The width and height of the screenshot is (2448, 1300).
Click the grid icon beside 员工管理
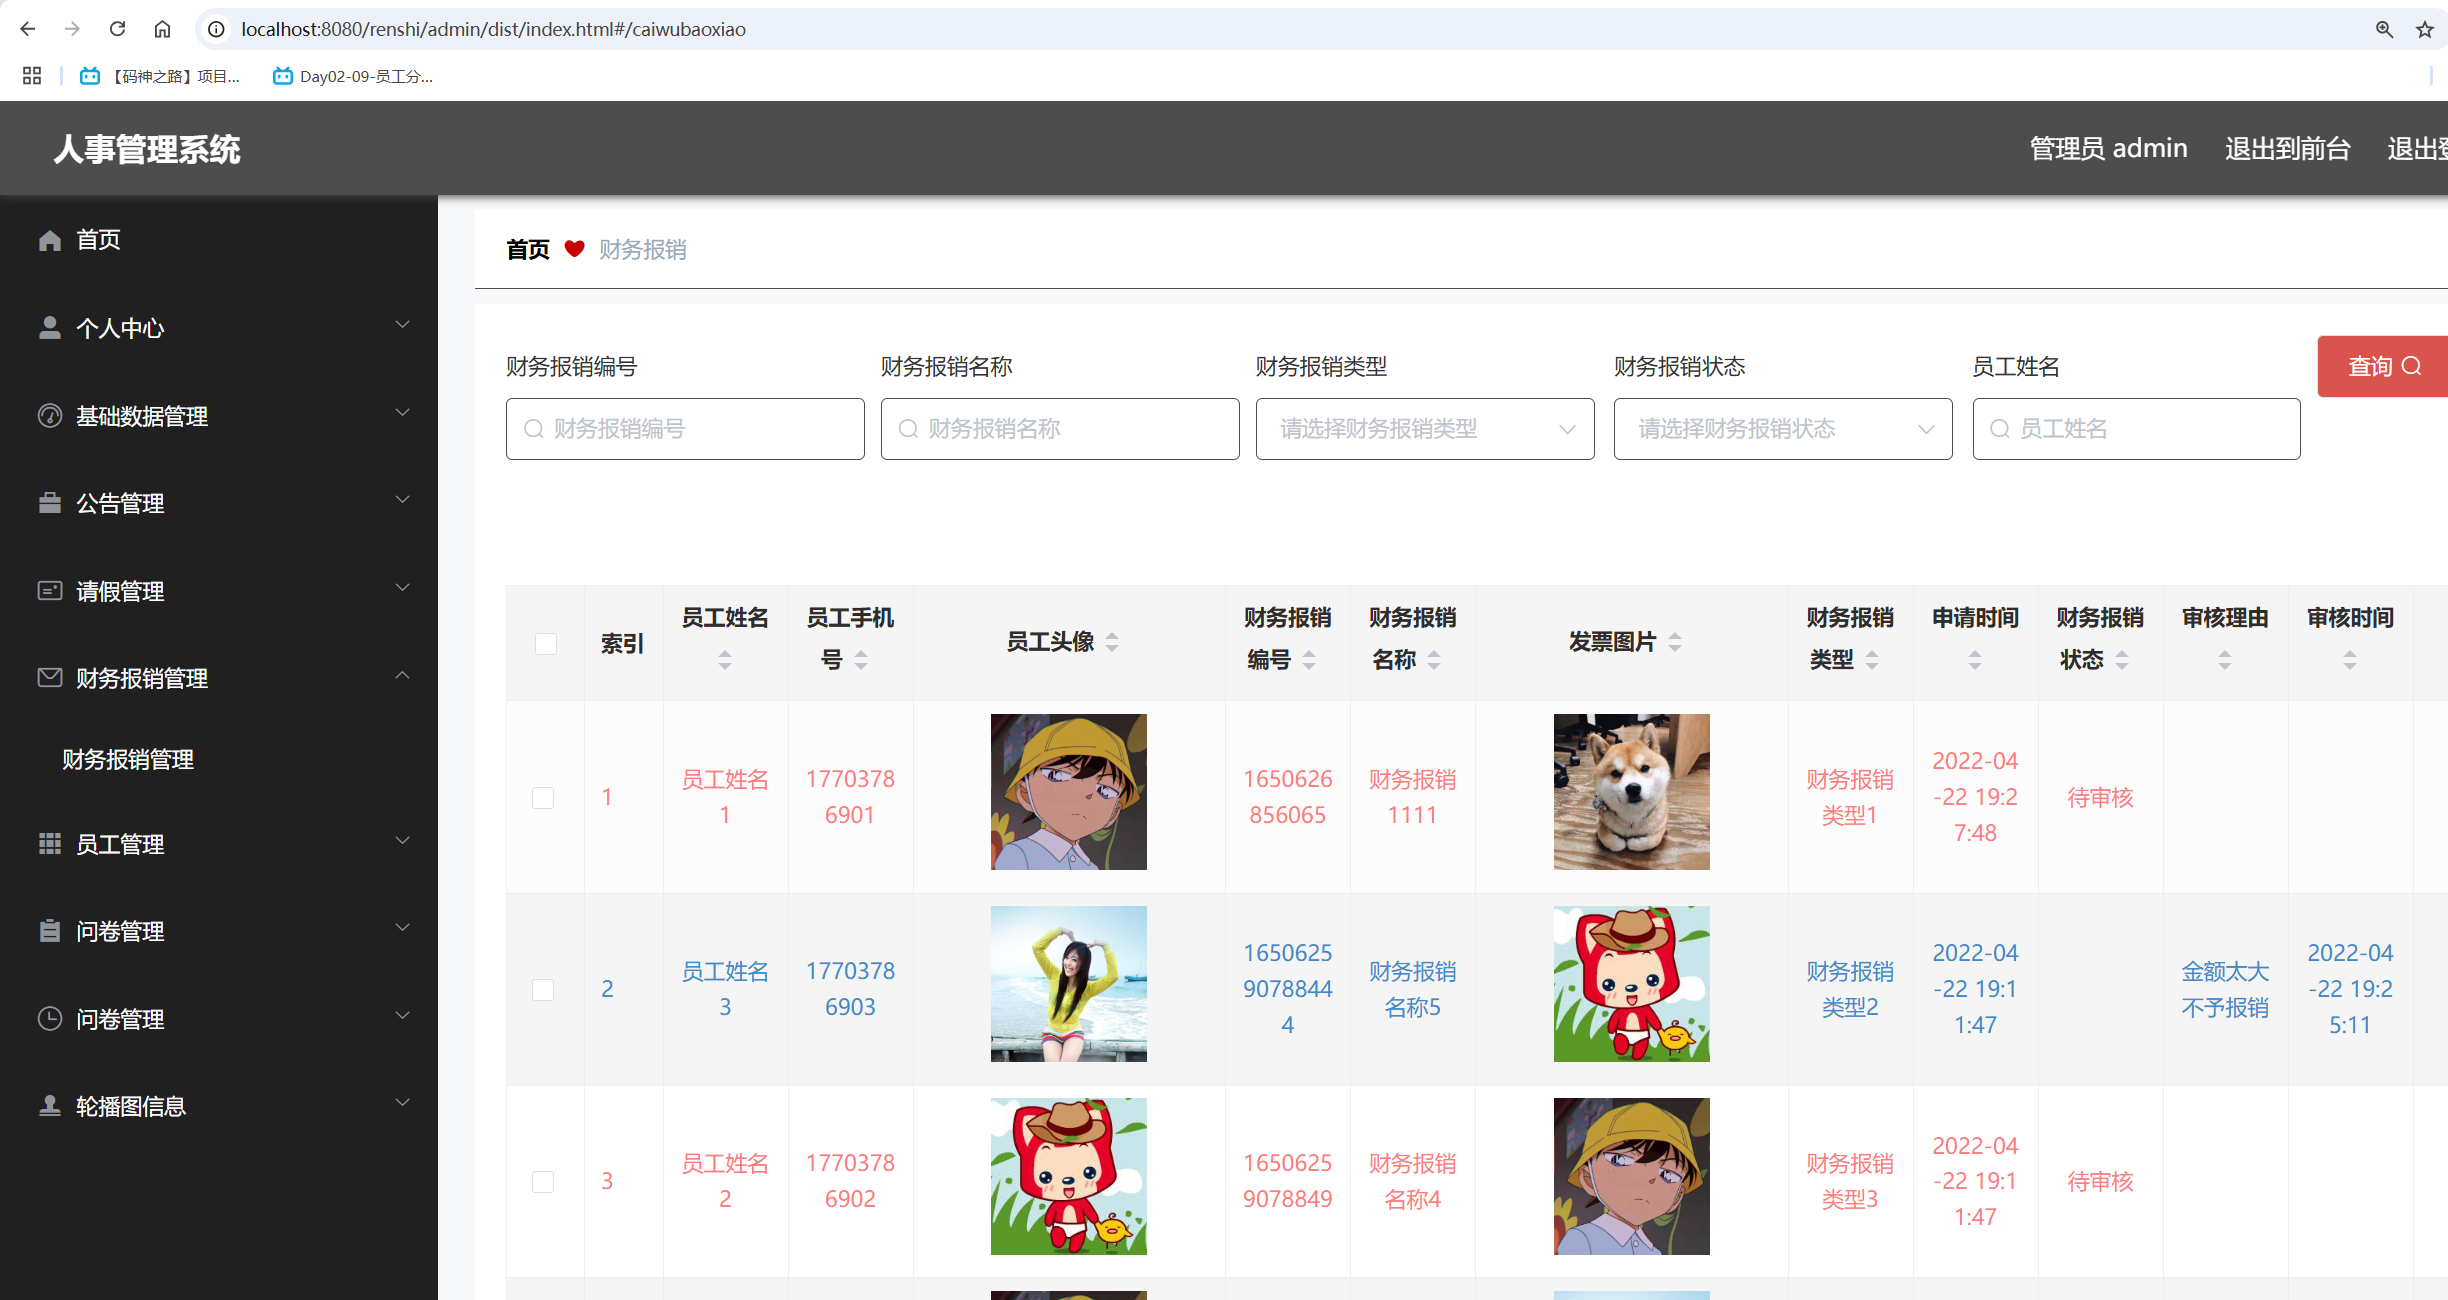pyautogui.click(x=50, y=844)
